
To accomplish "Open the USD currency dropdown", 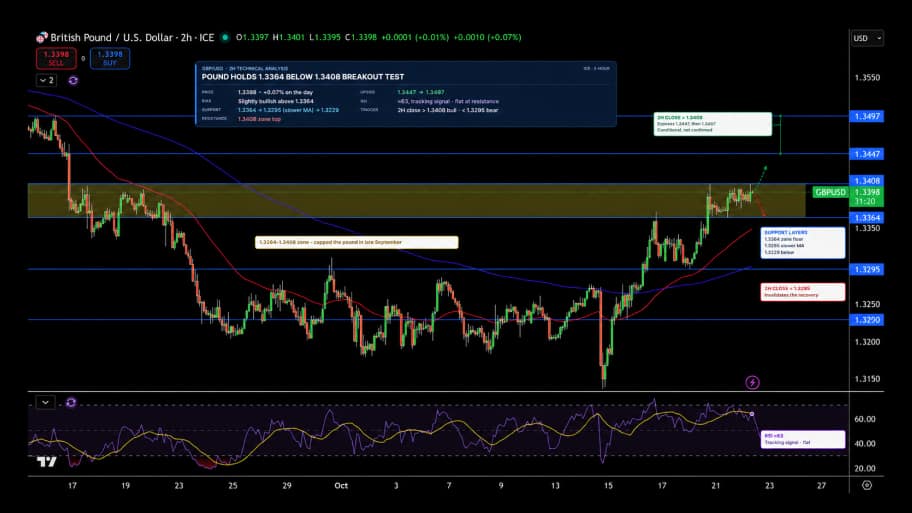I will [867, 38].
